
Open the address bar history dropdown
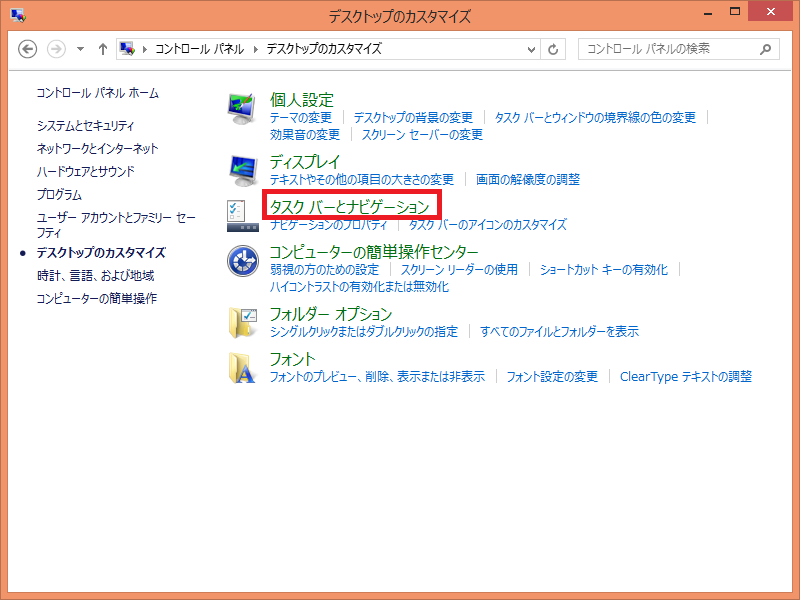click(x=532, y=48)
